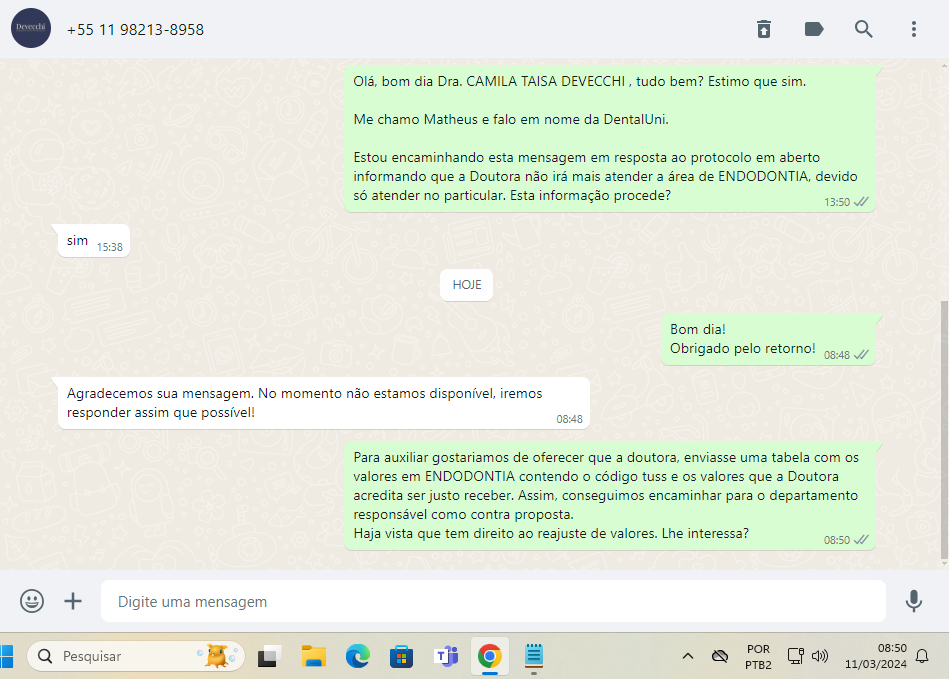
Task: Open Microsoft Teams from the taskbar
Action: (x=446, y=656)
